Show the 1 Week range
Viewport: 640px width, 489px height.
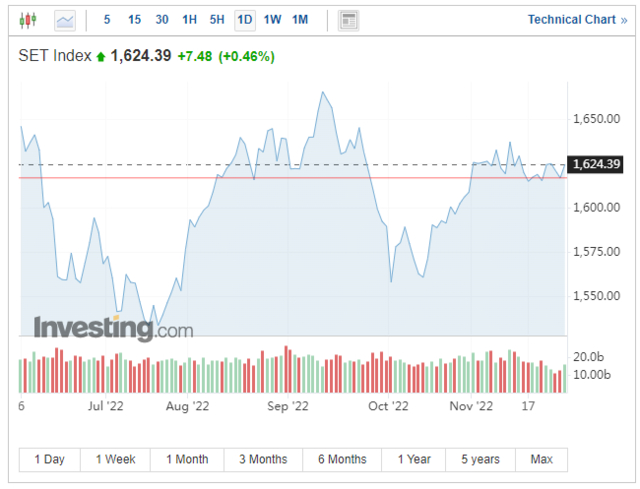click(x=116, y=459)
